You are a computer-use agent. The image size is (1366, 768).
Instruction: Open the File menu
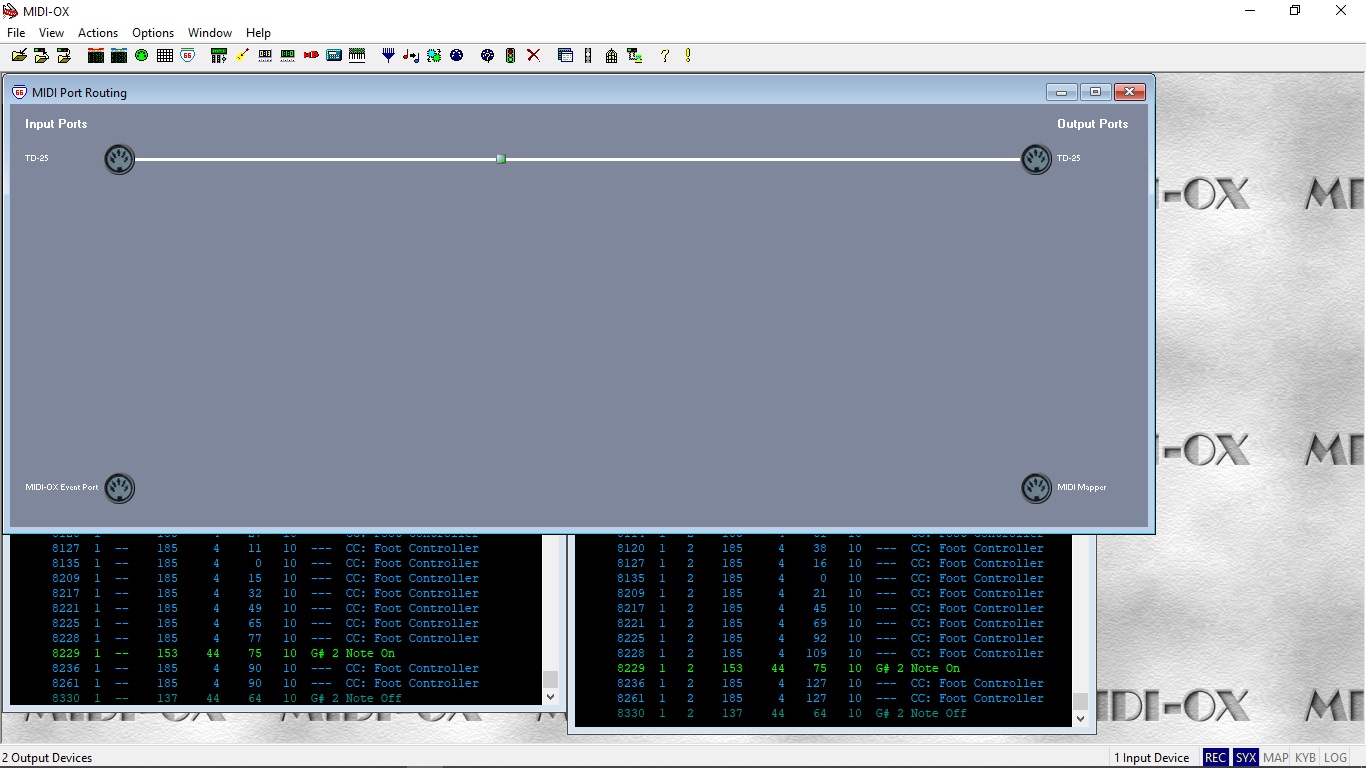[x=16, y=33]
